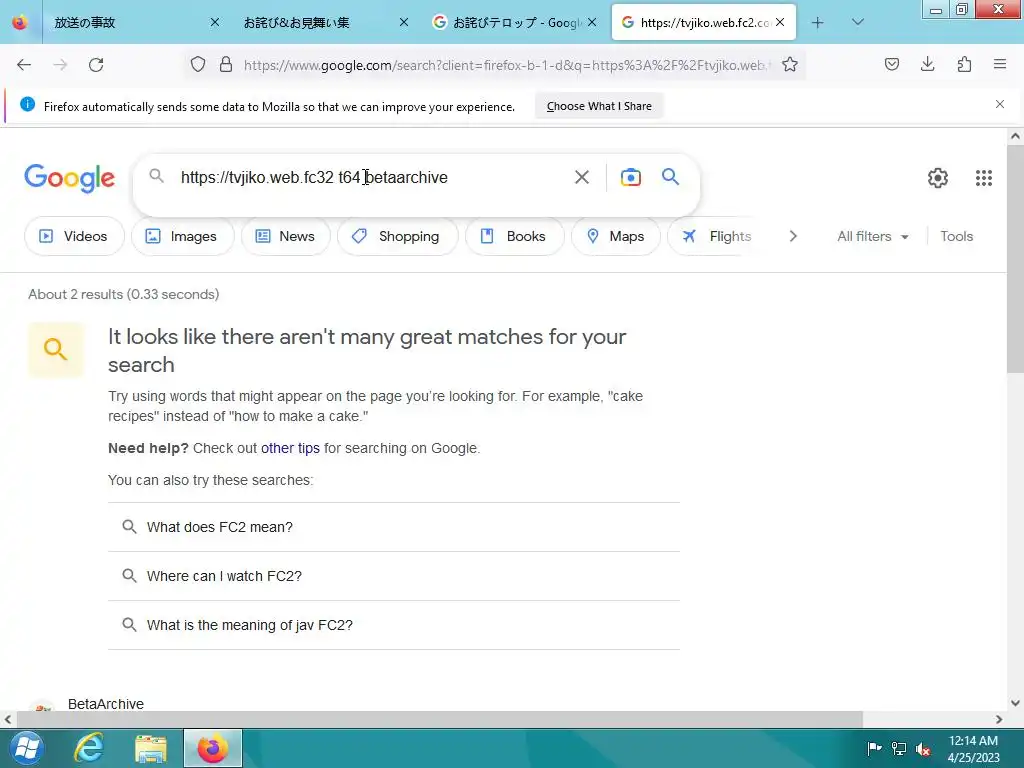Close the 放送の事故 tab
Viewport: 1024px width, 768px height.
(x=214, y=22)
